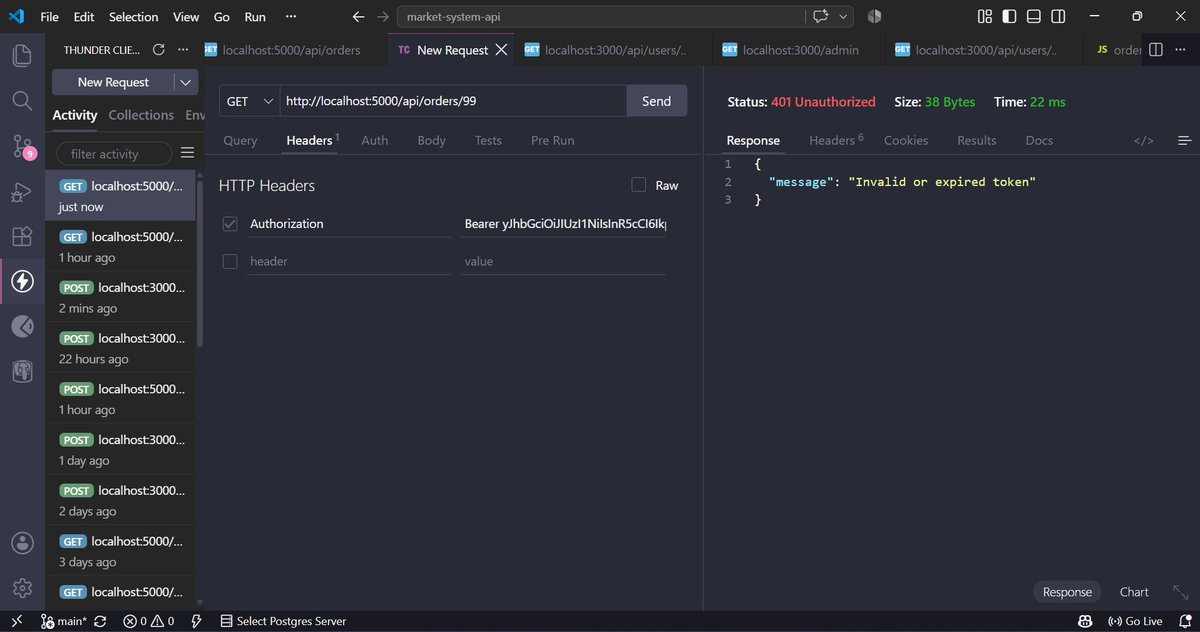Switch to the Query tab
This screenshot has width=1200, height=632.
coord(240,140)
